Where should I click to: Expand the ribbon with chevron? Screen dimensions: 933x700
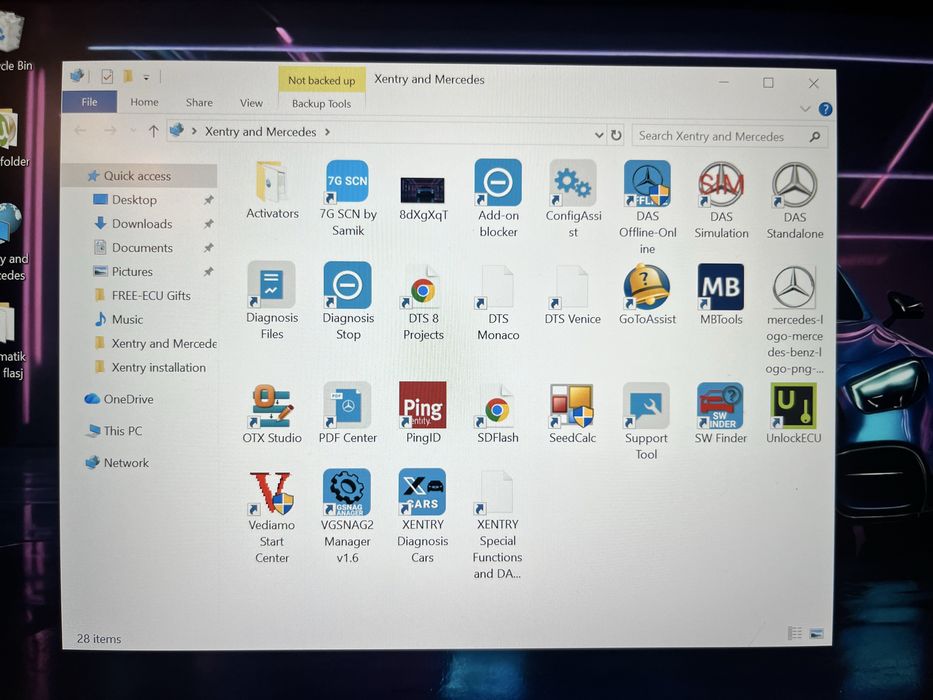pyautogui.click(x=805, y=109)
